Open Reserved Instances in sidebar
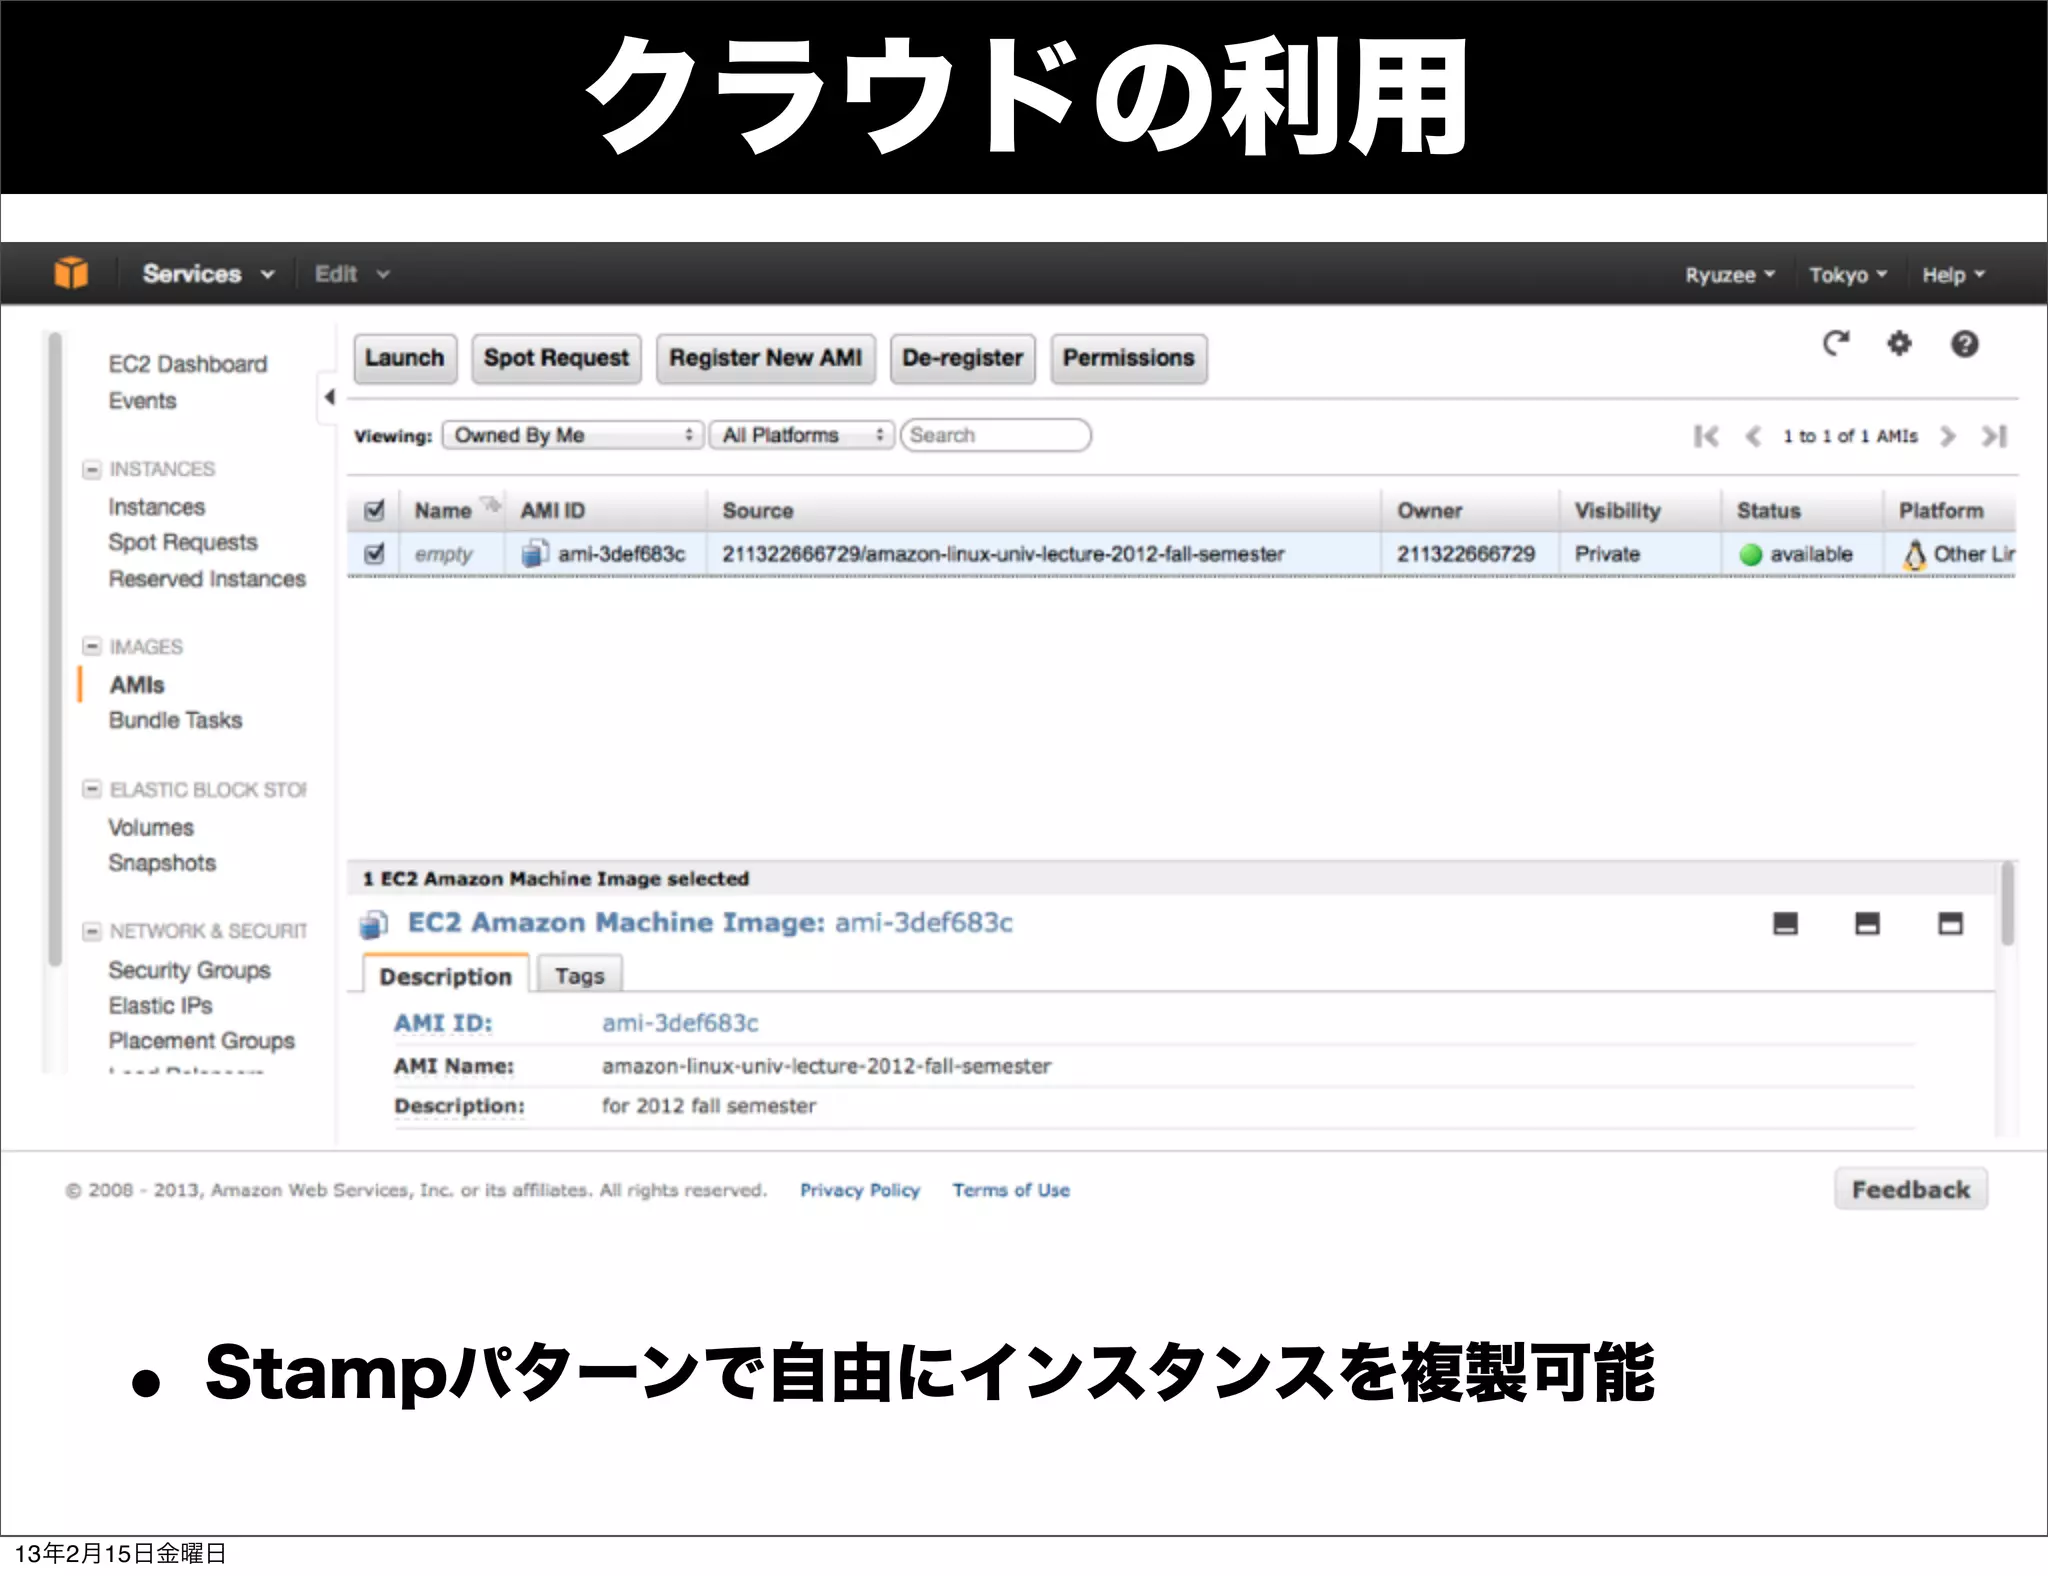Screen dimensions: 2048x1576 (207, 579)
